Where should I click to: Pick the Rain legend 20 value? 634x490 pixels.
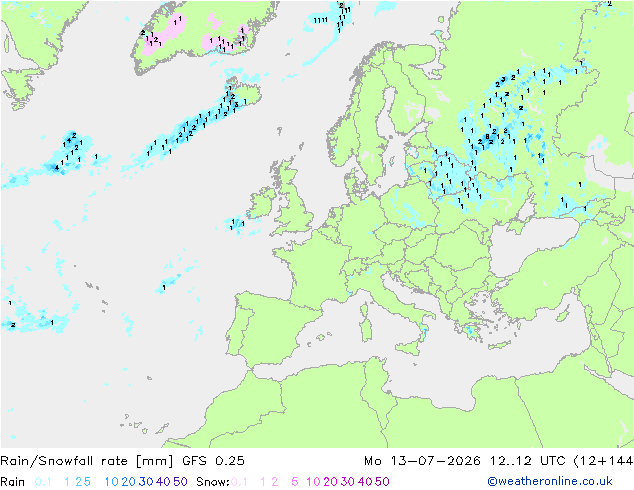tap(128, 482)
